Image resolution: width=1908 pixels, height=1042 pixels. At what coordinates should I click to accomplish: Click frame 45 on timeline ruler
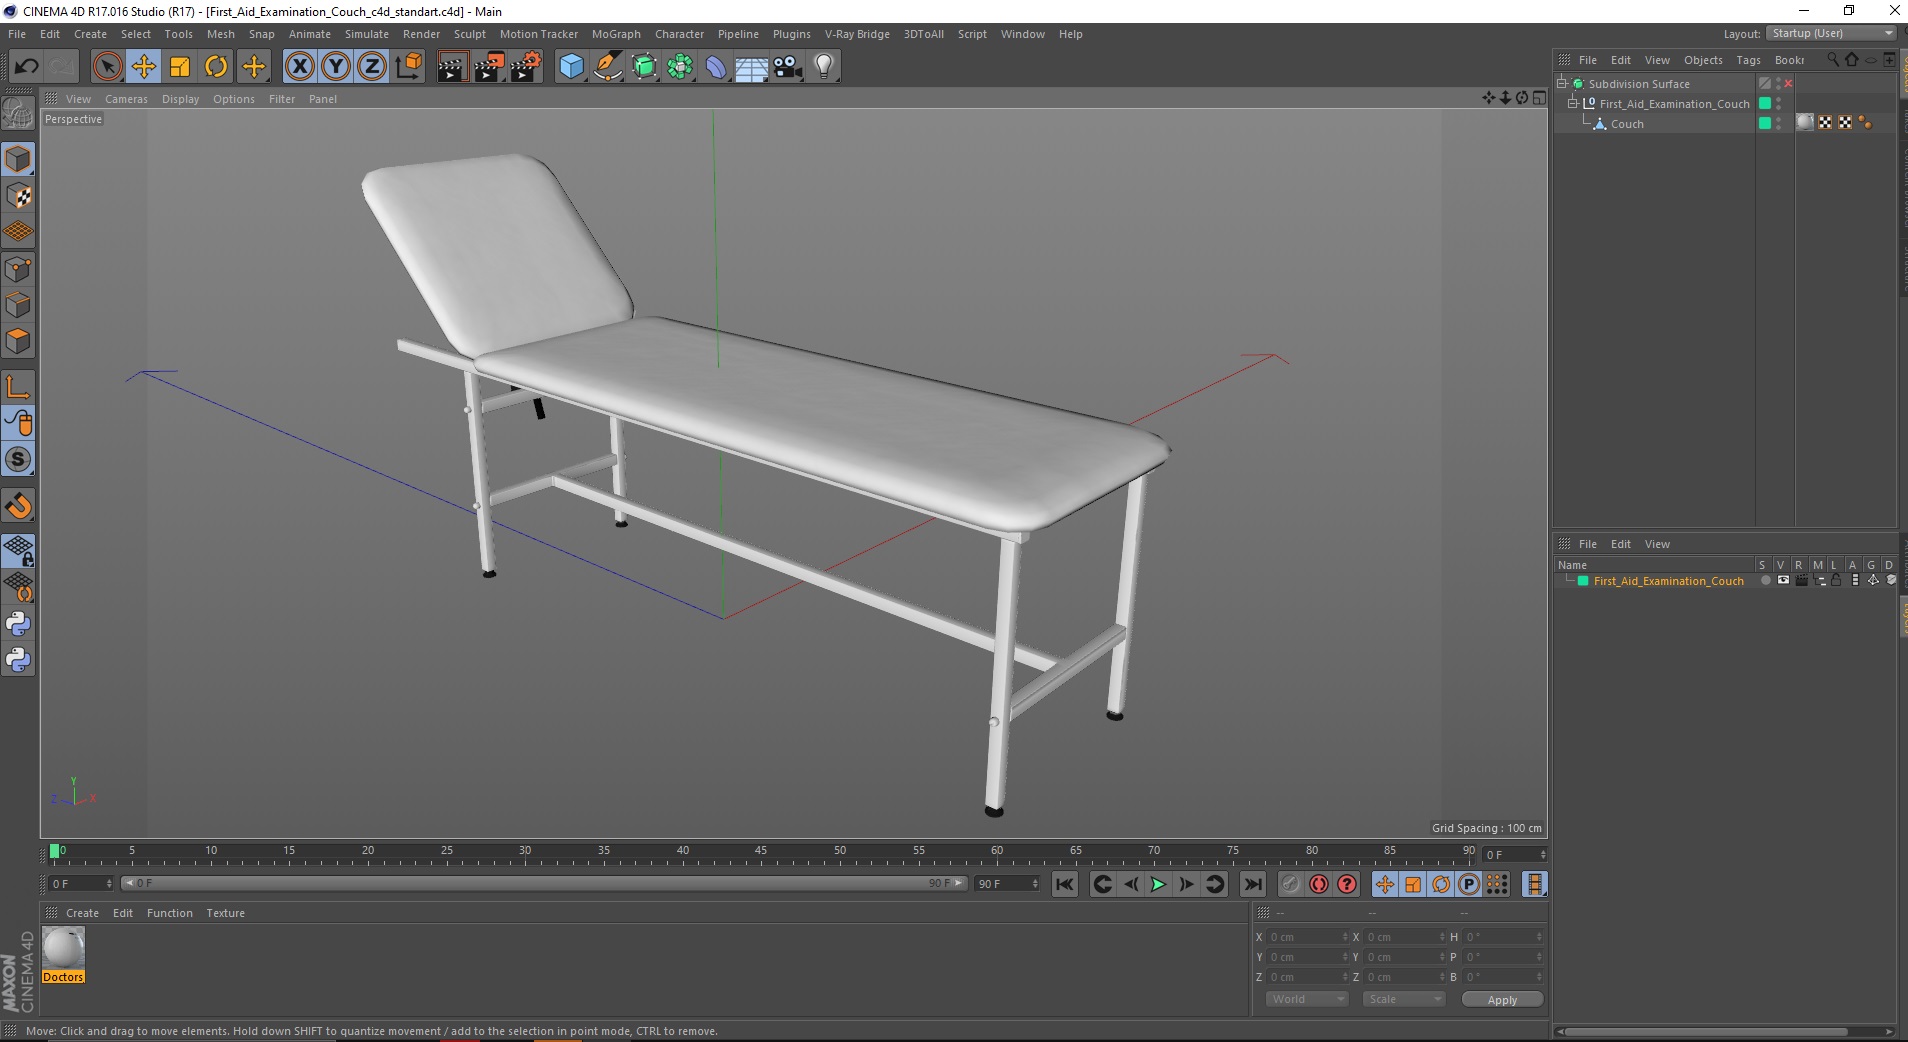point(761,851)
